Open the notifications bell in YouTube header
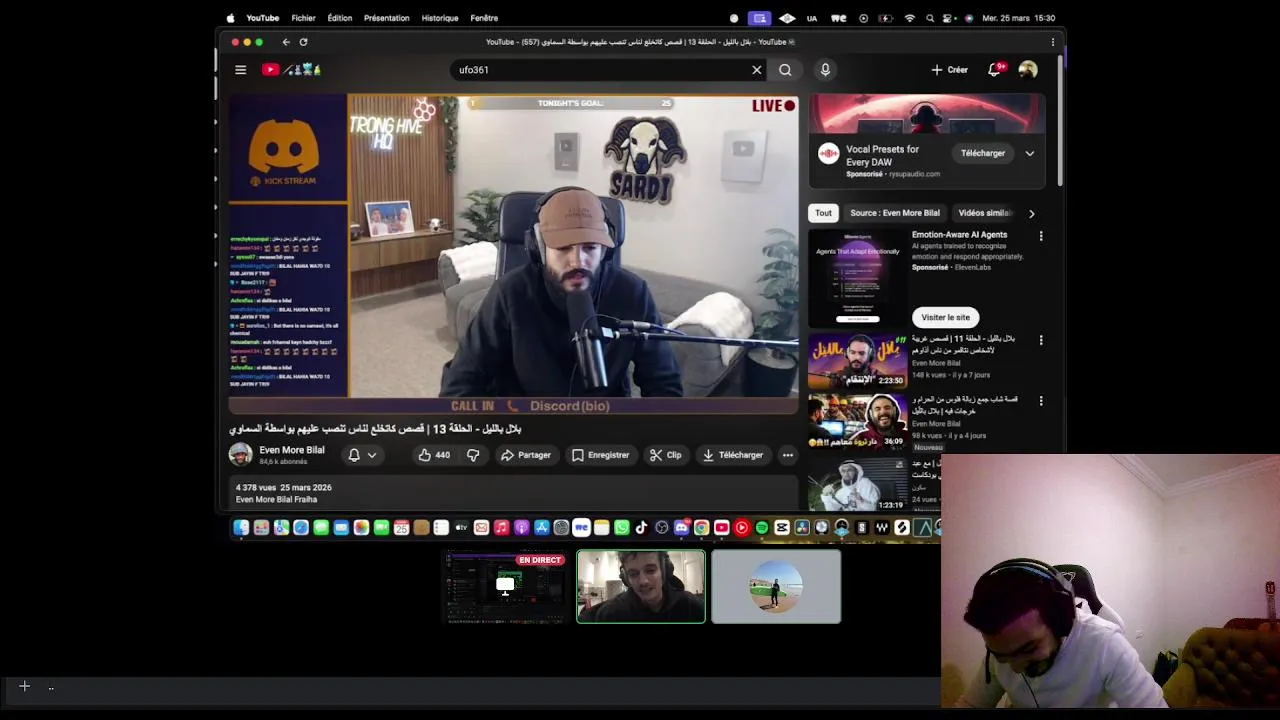The width and height of the screenshot is (1280, 720). tap(995, 70)
